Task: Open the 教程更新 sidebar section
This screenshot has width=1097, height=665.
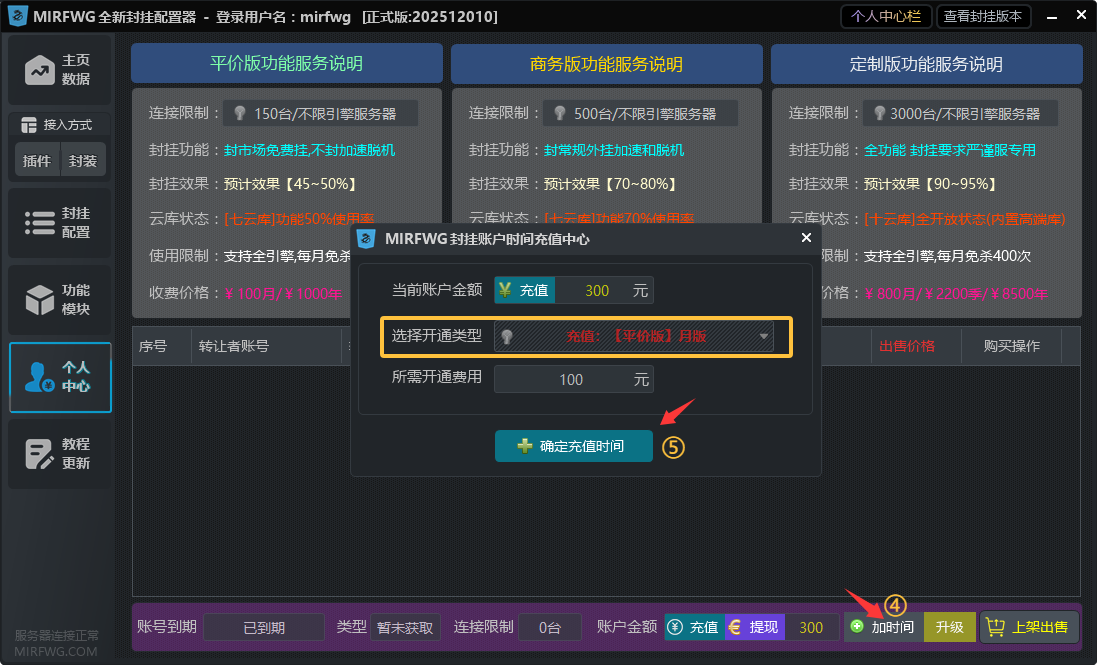Action: click(x=60, y=453)
